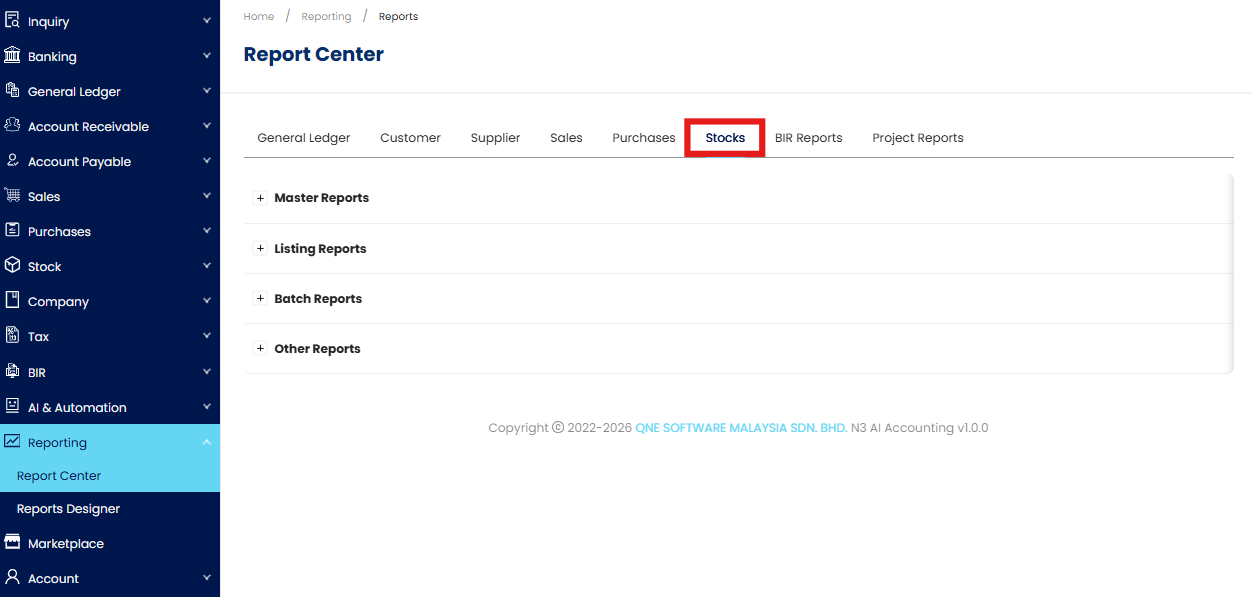Screen dimensions: 1252x597
Task: Click the Report Center page heading
Action: point(314,54)
